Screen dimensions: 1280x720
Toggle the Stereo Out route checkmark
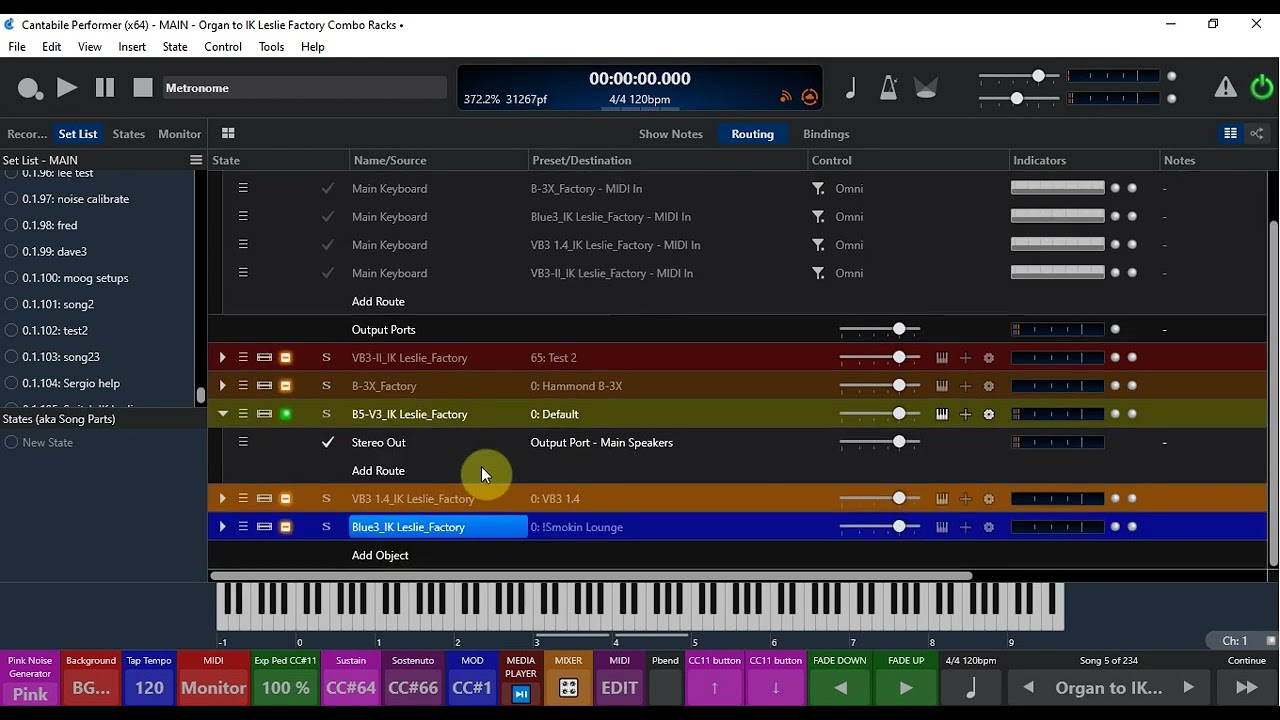(x=327, y=442)
